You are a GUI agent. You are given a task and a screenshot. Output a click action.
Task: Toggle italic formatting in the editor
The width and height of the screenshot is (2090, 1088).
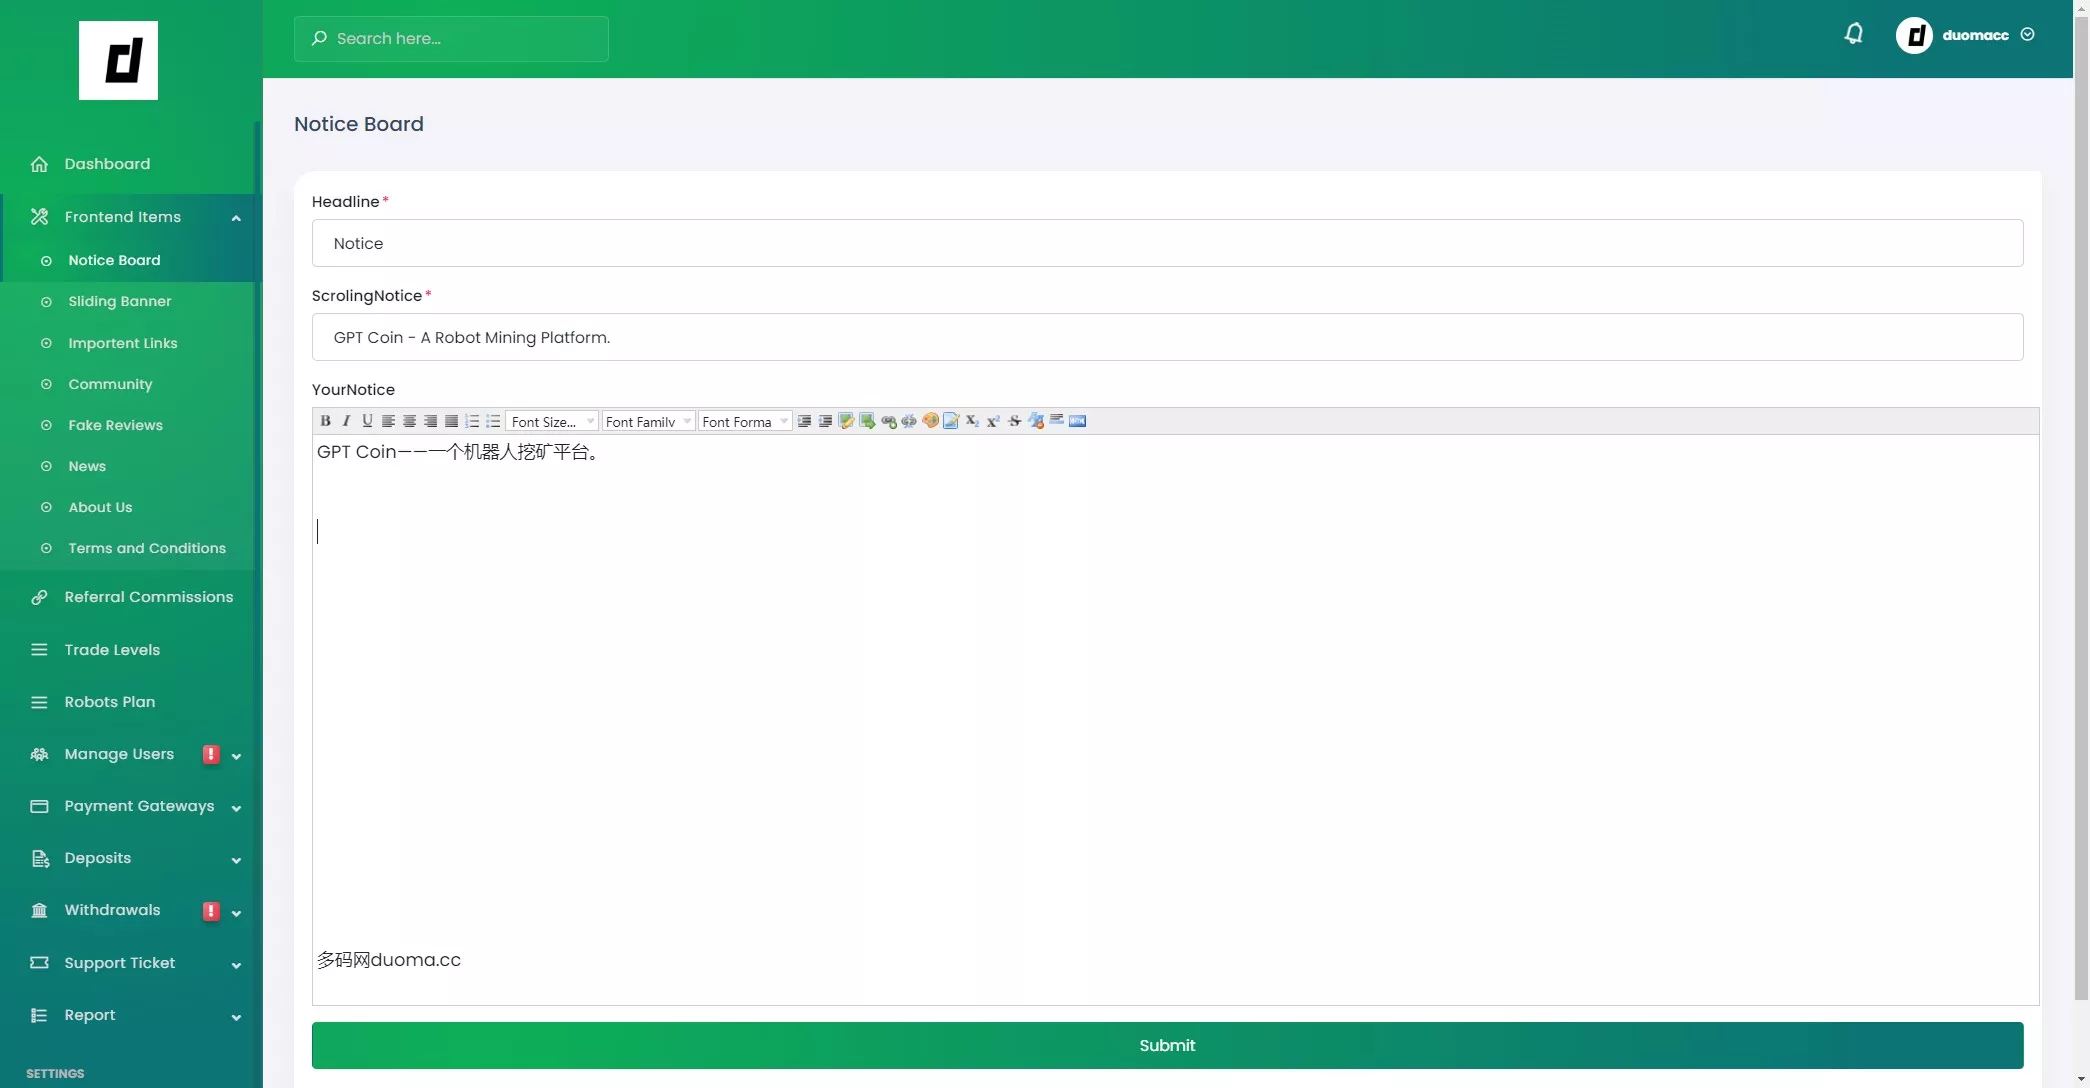click(x=346, y=421)
